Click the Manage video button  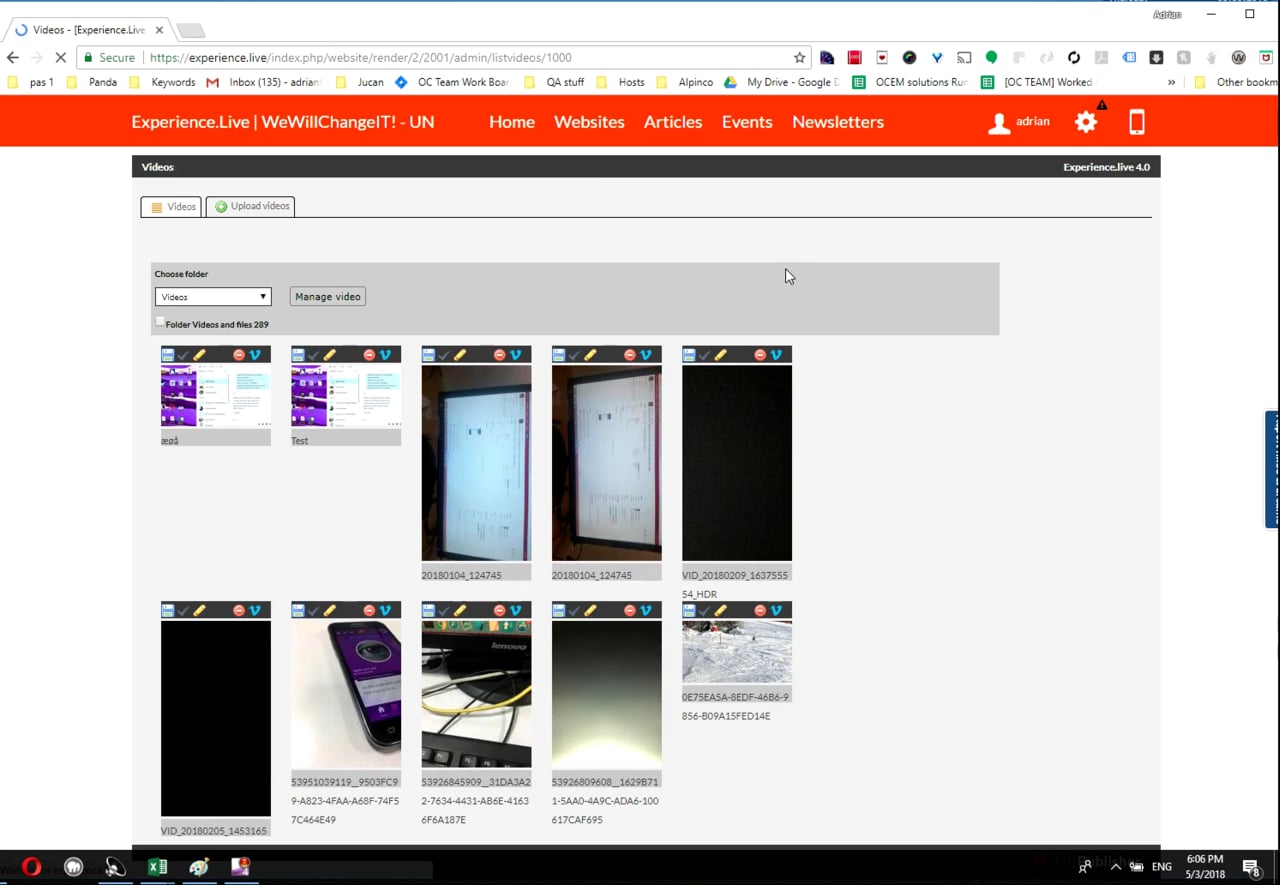tap(328, 297)
